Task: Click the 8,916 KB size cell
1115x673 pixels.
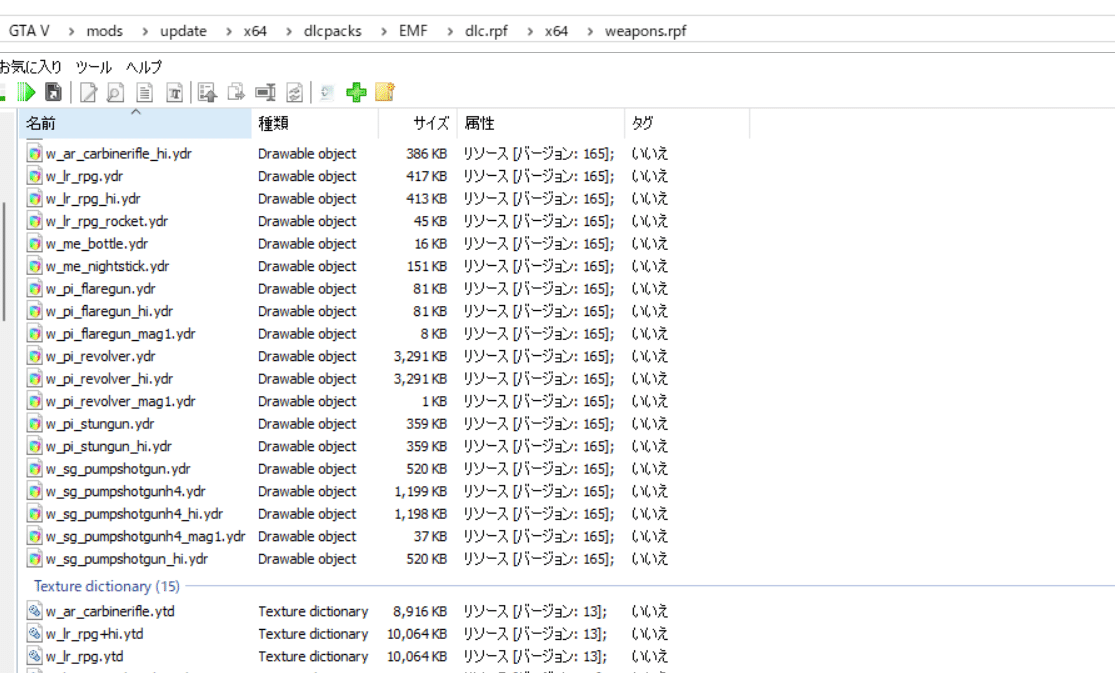Action: tap(420, 611)
